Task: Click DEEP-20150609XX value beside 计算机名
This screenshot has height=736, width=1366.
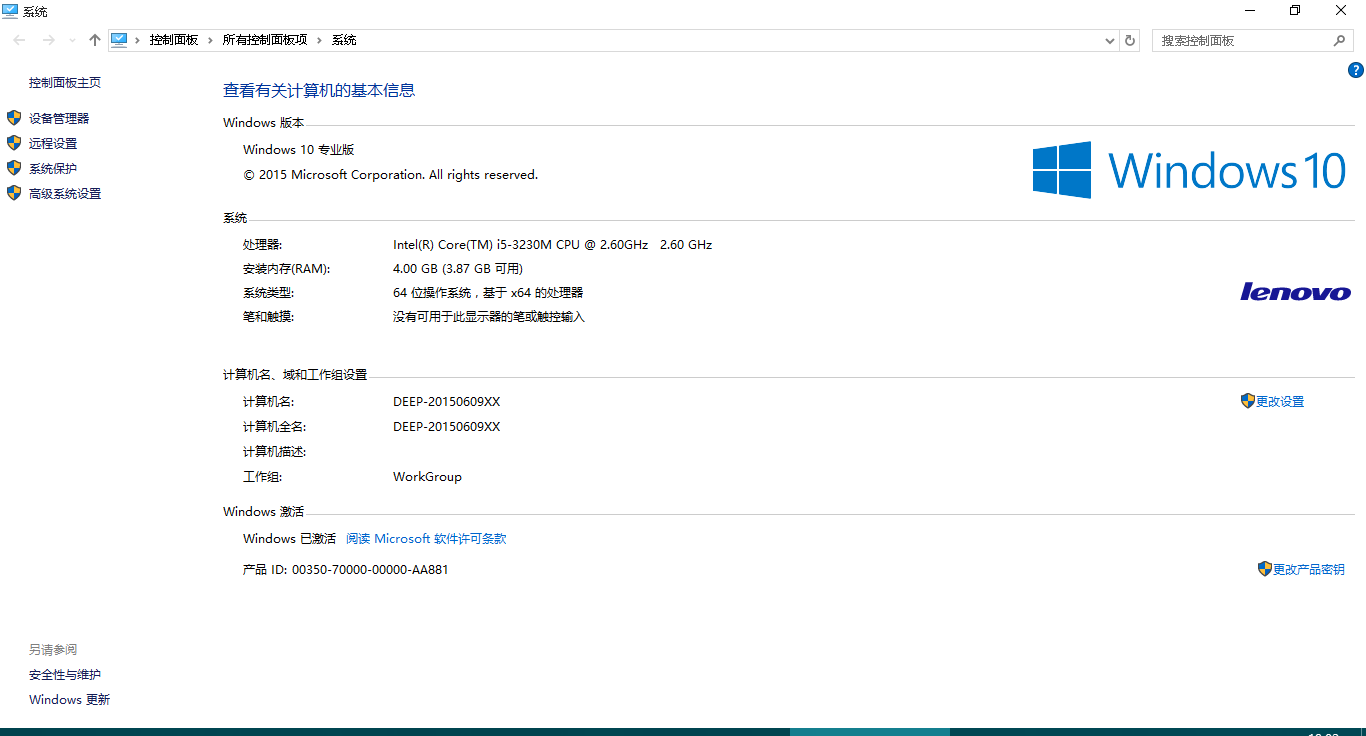Action: coord(446,402)
